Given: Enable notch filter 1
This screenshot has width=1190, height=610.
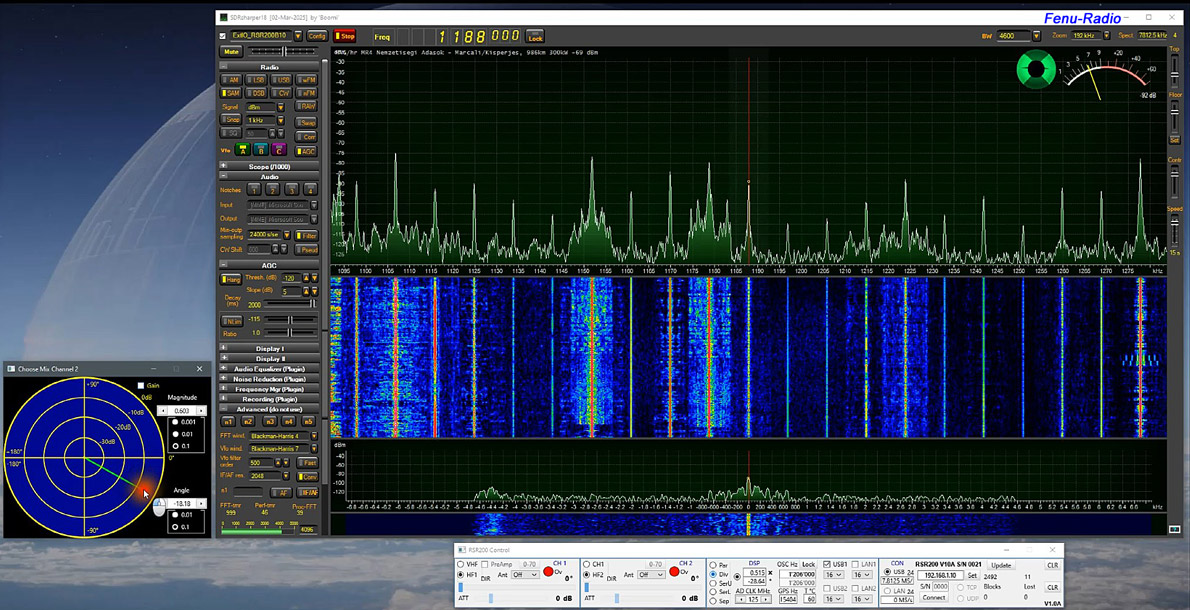Looking at the screenshot, I should (x=253, y=190).
